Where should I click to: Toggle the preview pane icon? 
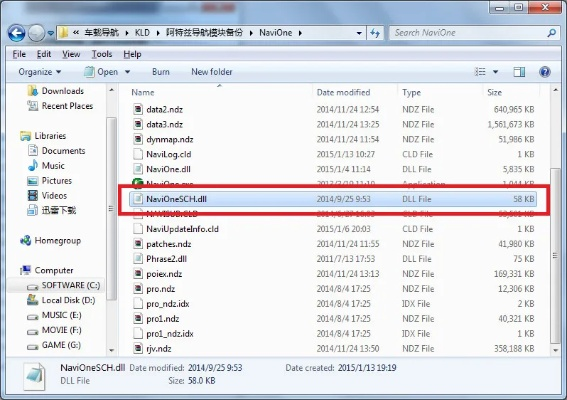click(519, 72)
